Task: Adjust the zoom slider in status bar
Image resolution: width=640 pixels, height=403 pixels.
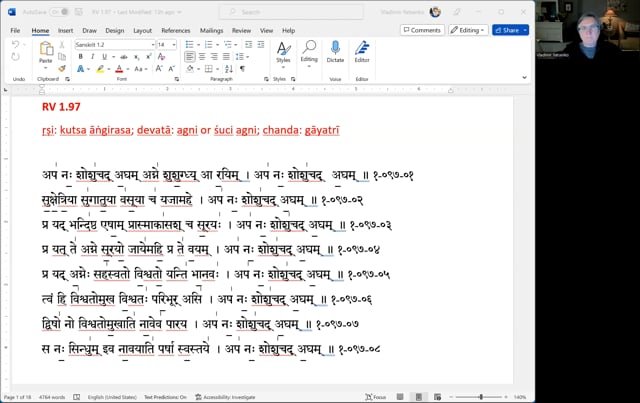Action: 586,397
